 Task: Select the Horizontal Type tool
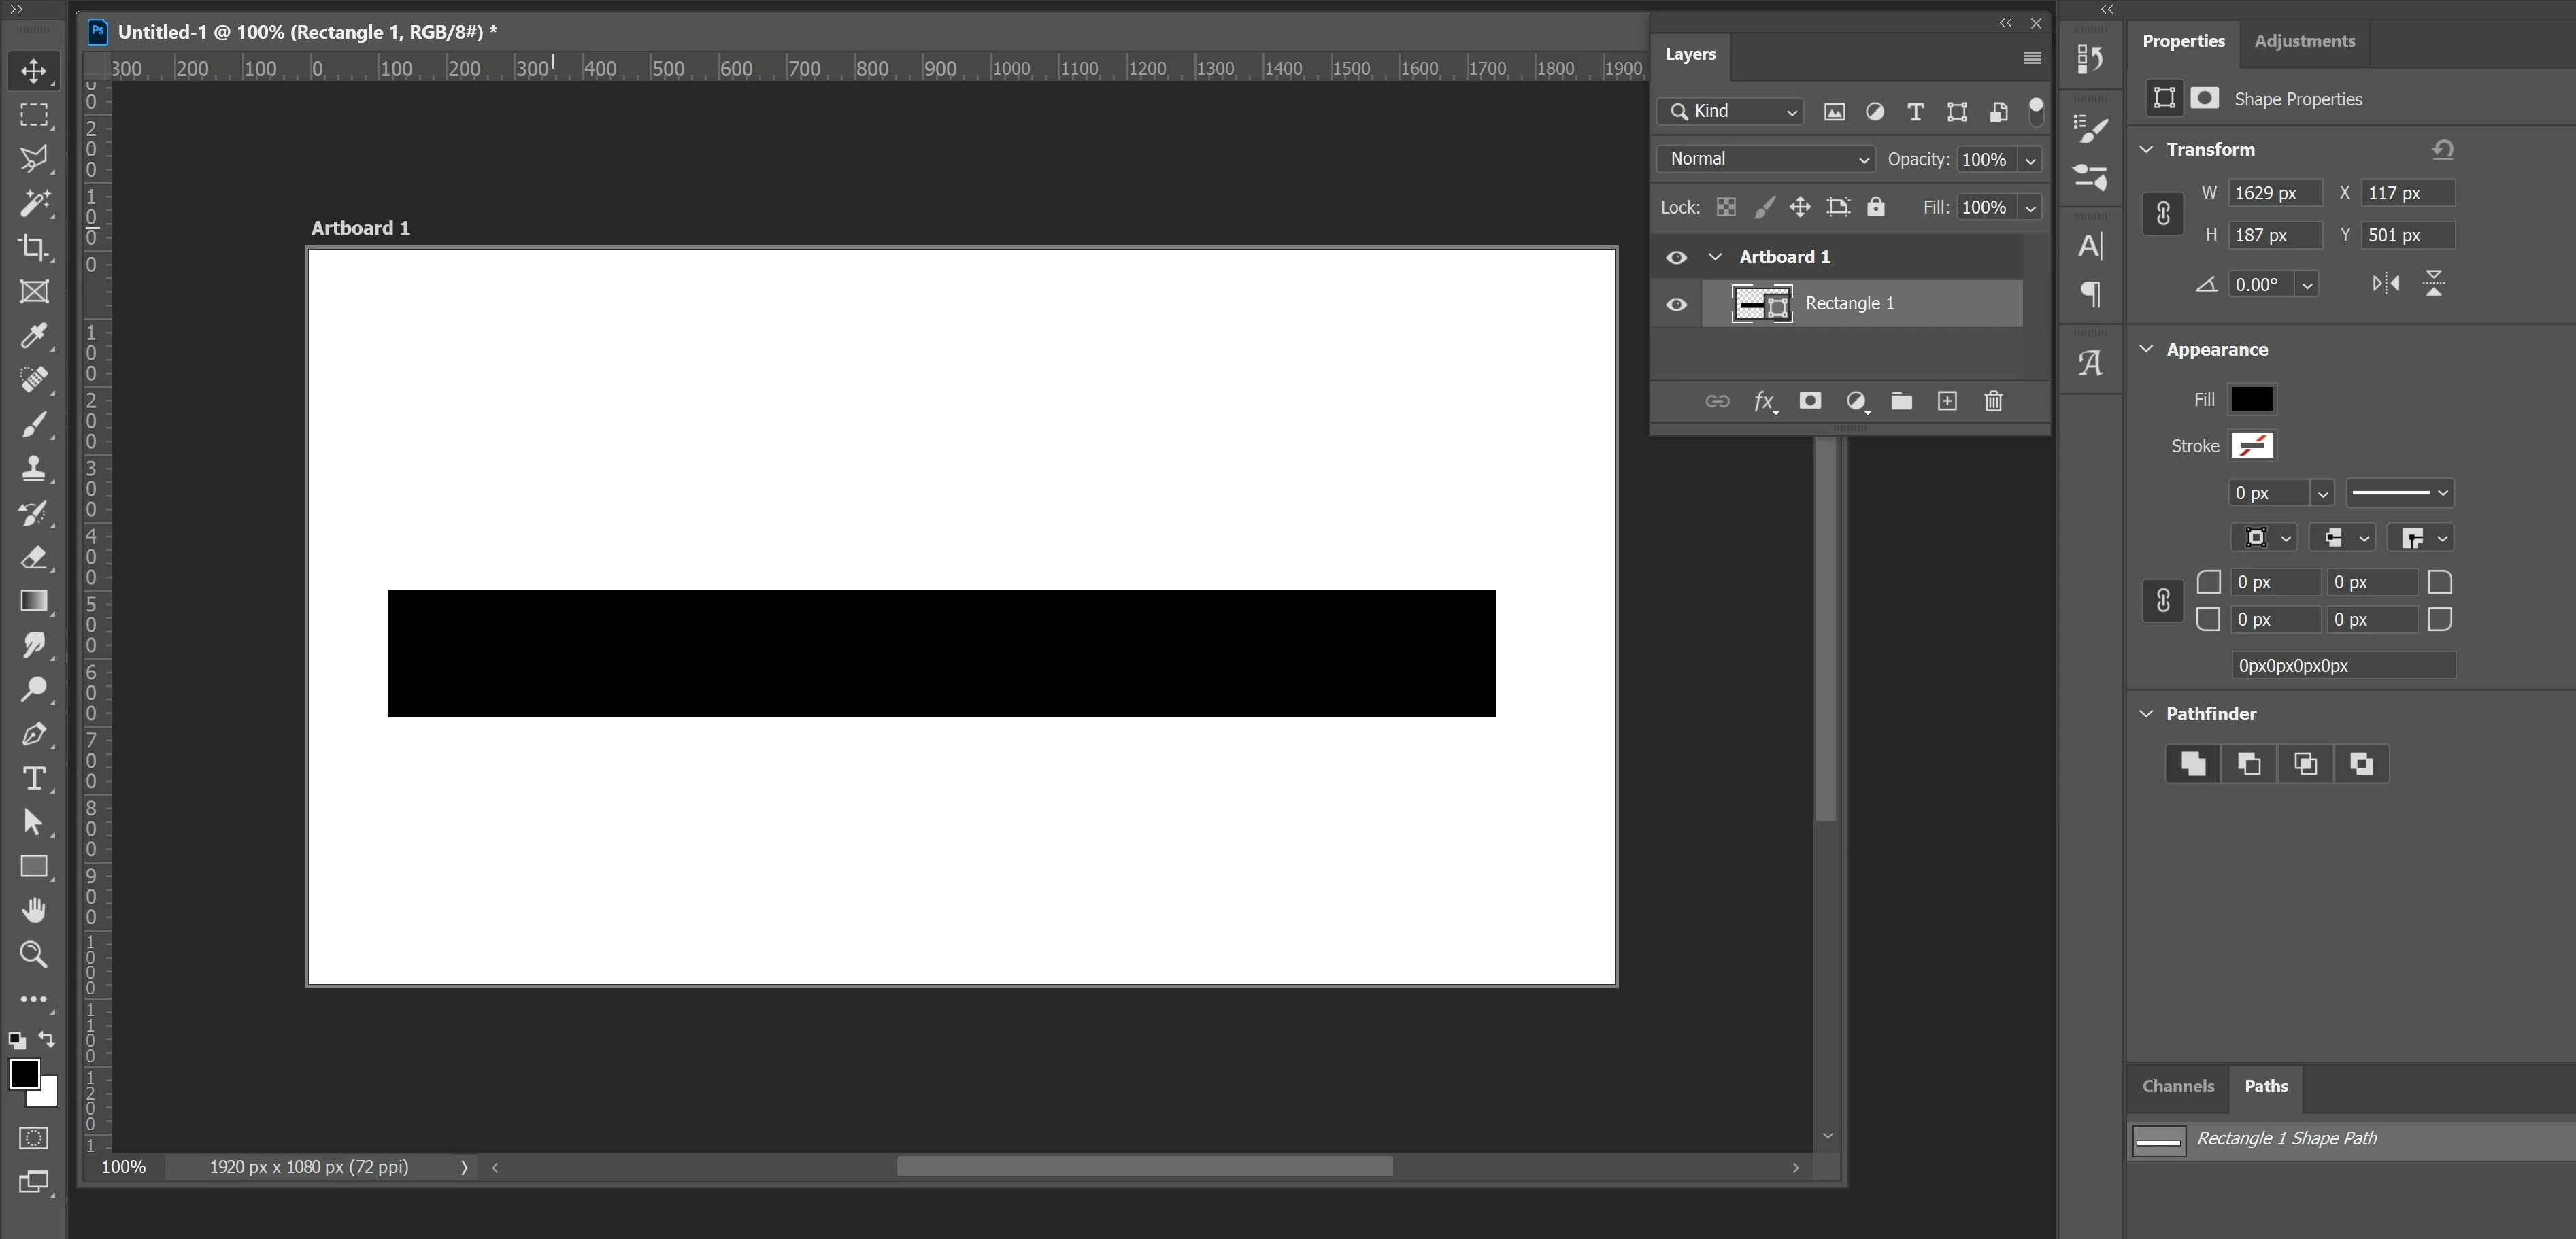pyautogui.click(x=33, y=778)
